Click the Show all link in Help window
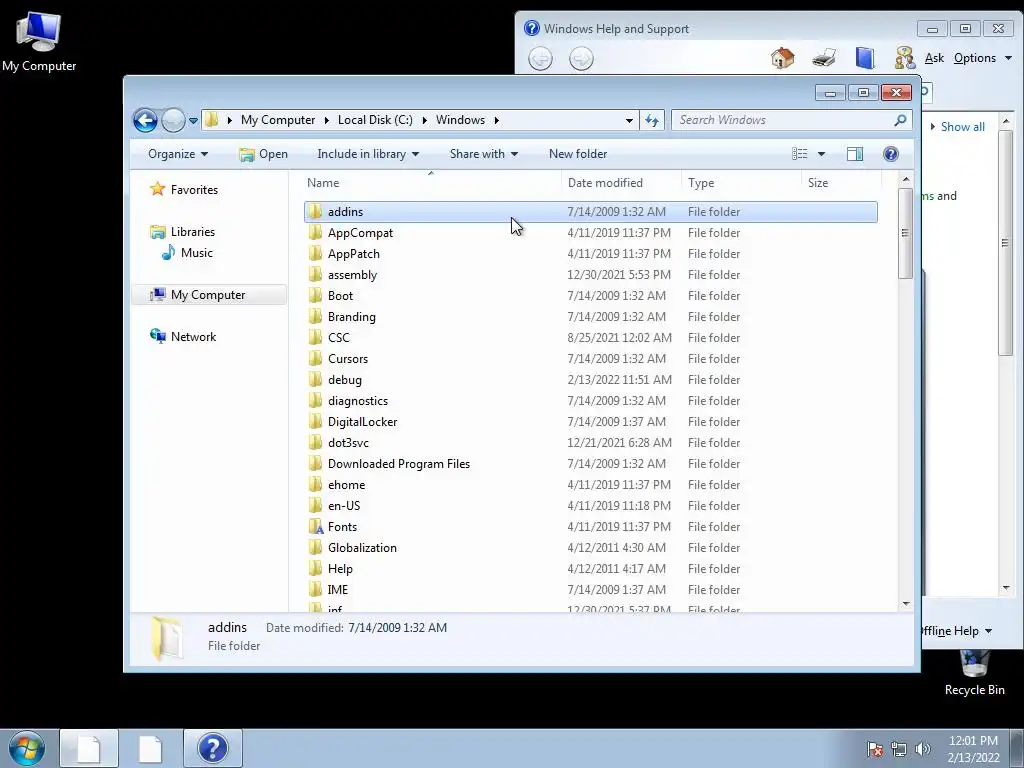The height and width of the screenshot is (768, 1024). [x=963, y=127]
